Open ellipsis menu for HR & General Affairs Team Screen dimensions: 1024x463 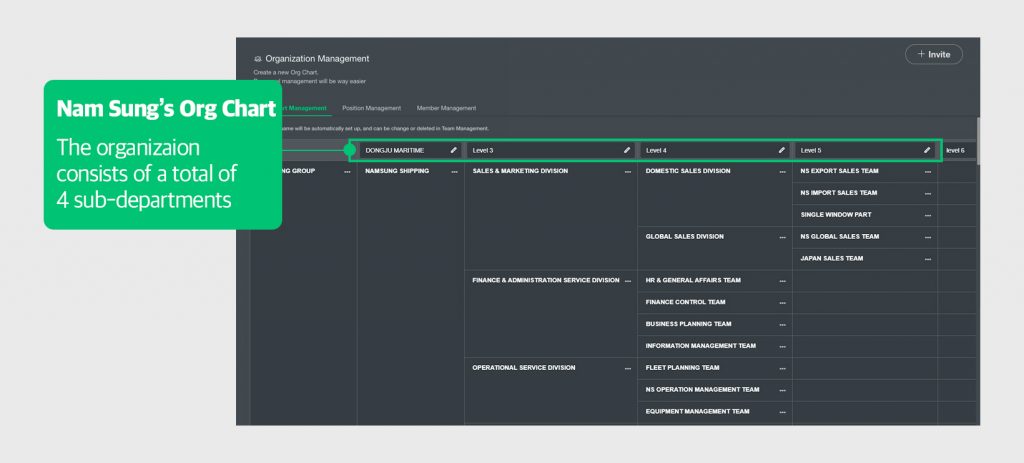click(783, 281)
